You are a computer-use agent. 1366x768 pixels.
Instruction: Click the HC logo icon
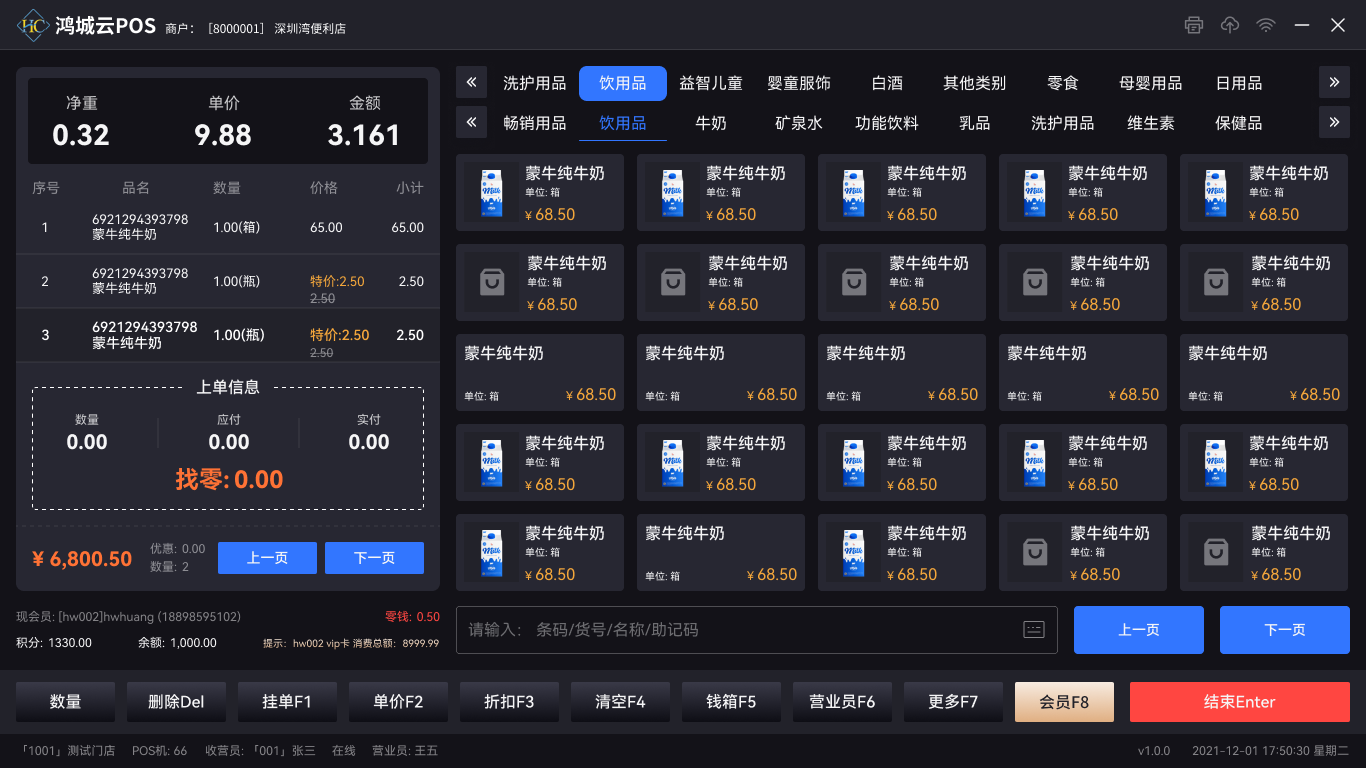tap(33, 26)
